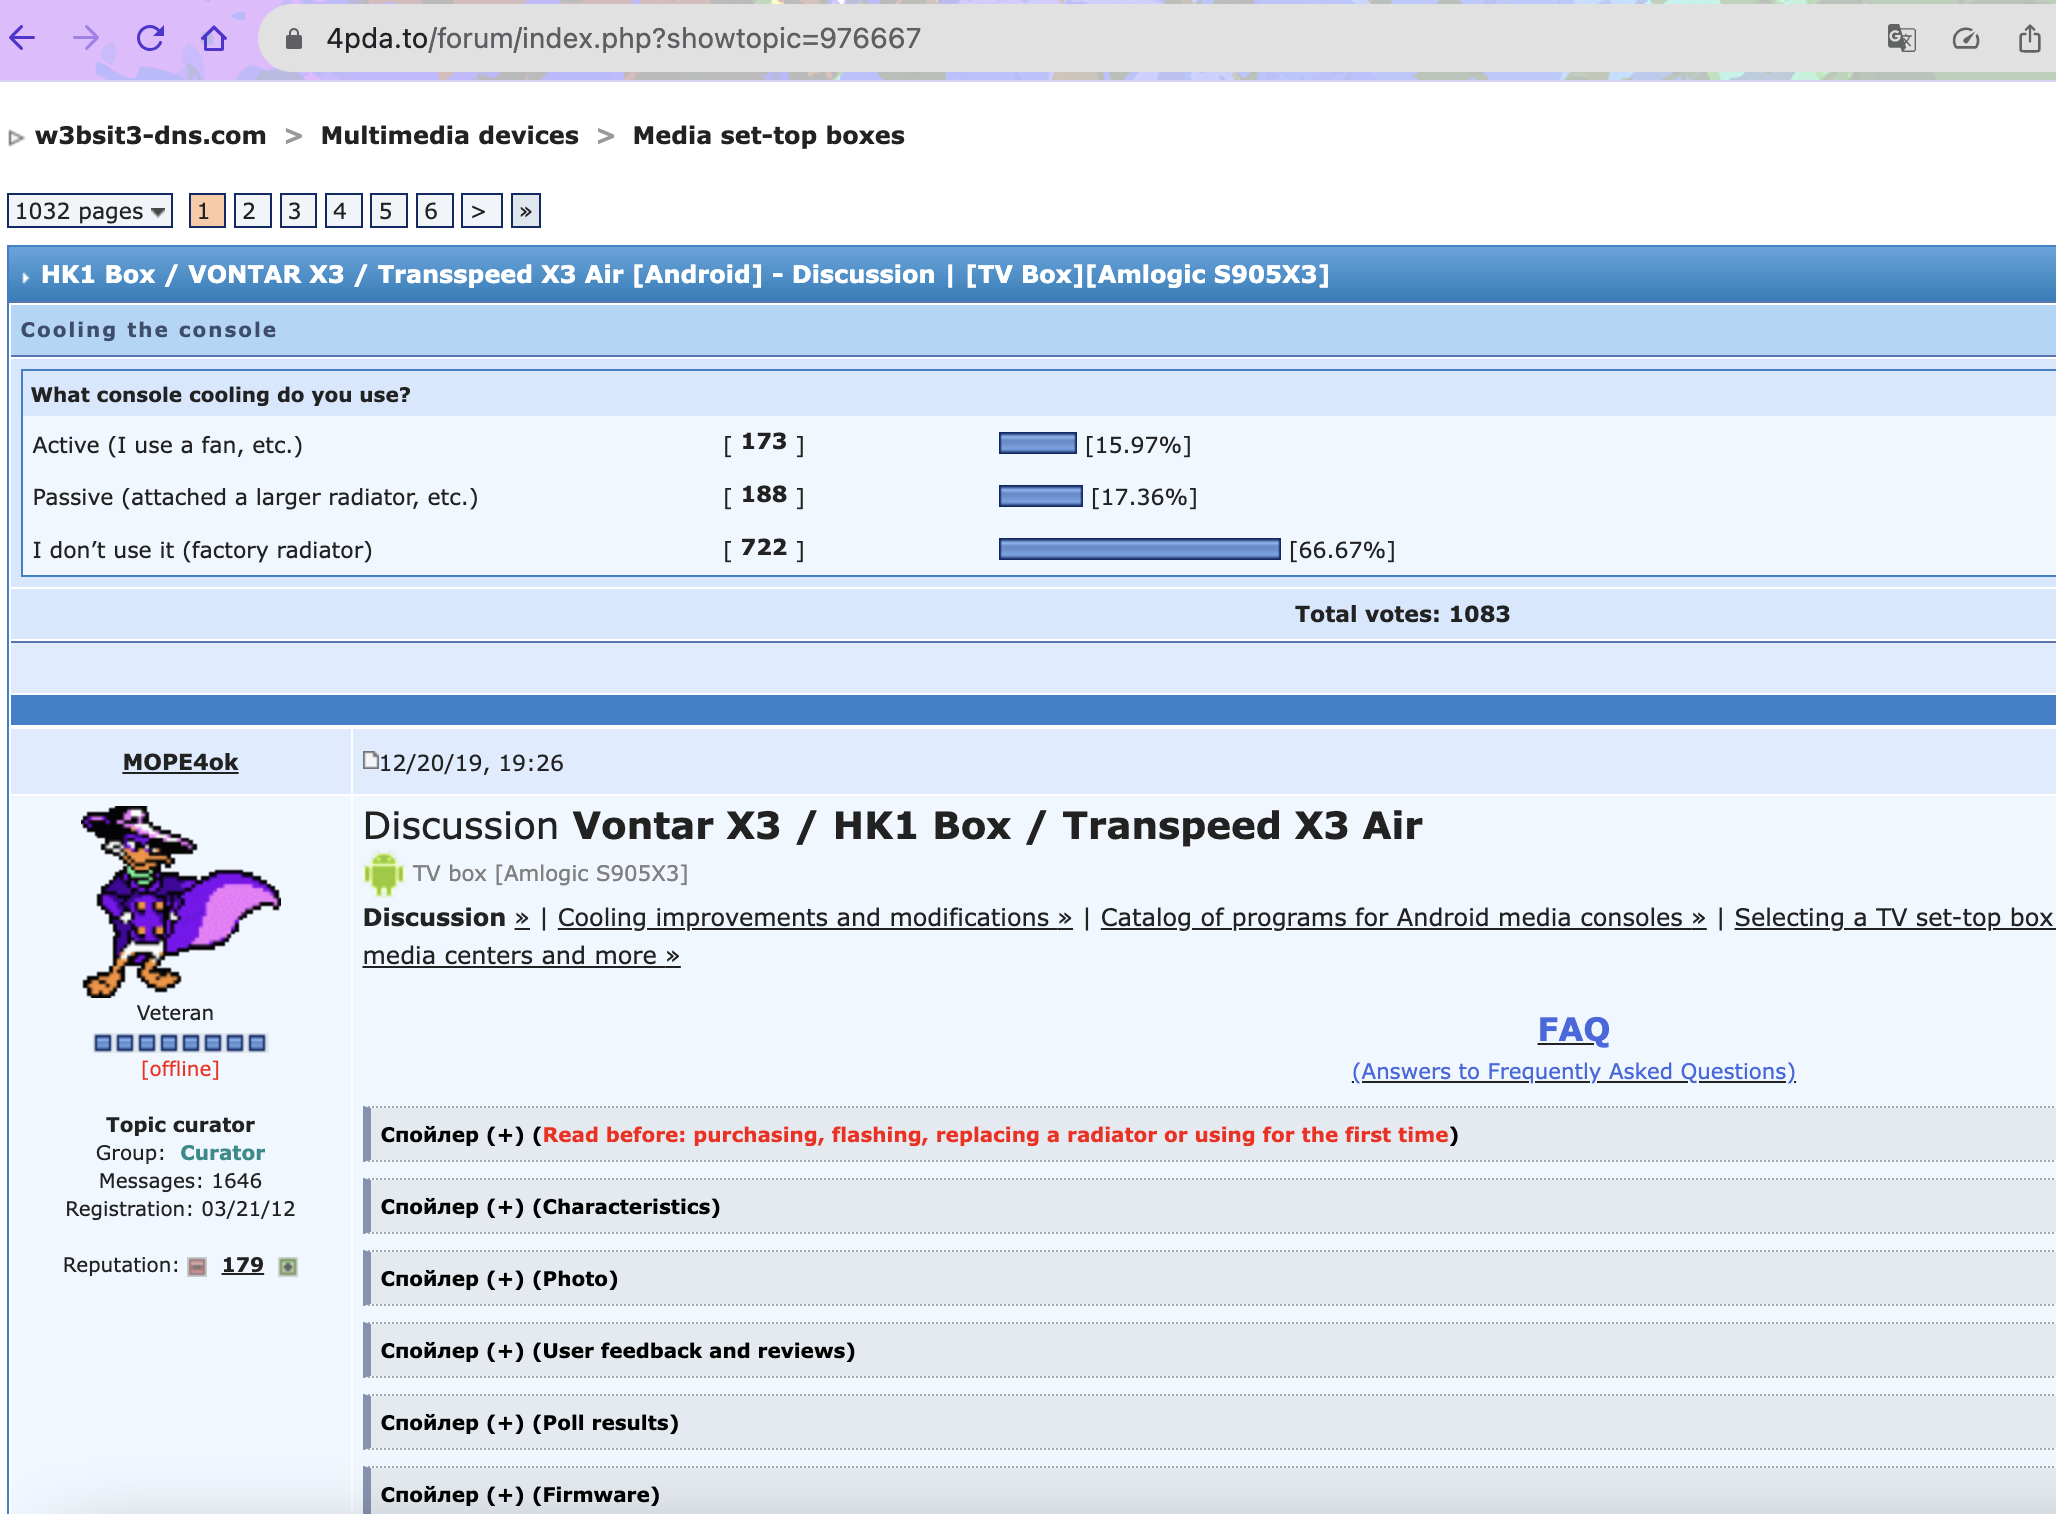The image size is (2056, 1514).
Task: Go to browser home page icon
Action: pos(214,39)
